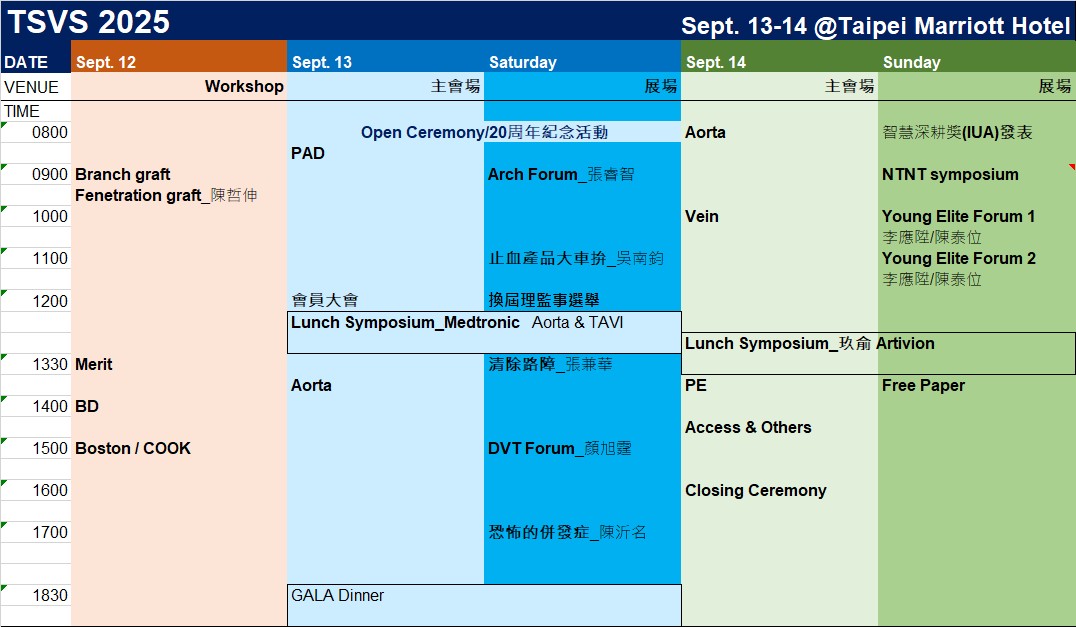Select the Free Paper cell
This screenshot has width=1076, height=627.
[976, 385]
